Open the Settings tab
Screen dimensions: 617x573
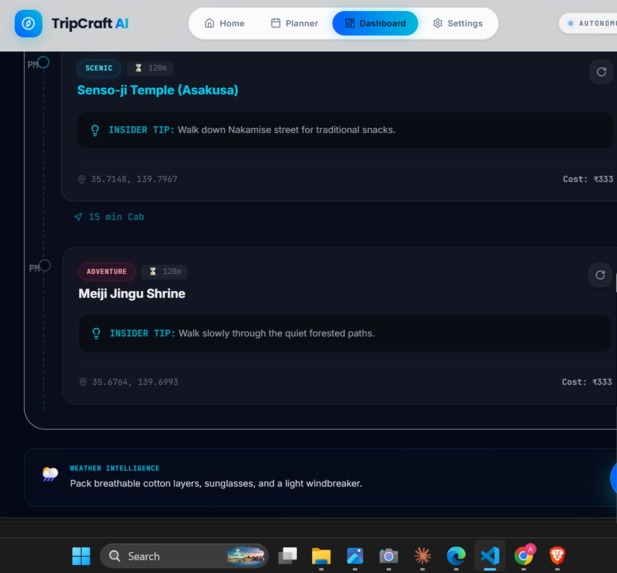click(x=458, y=23)
